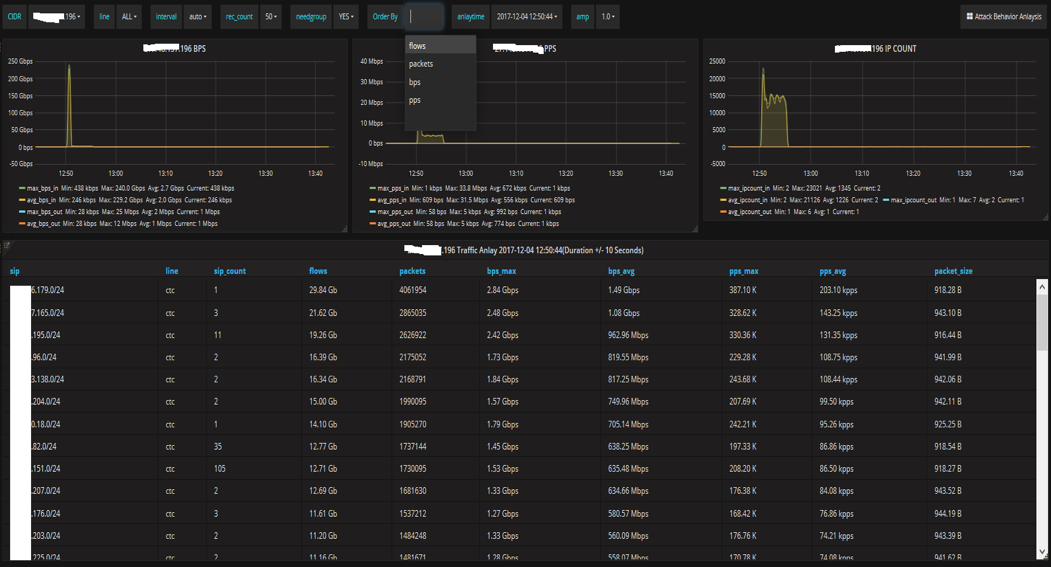Toggle the max_bps_out series in legend
Viewport: 1051px width, 567px height.
(x=43, y=212)
